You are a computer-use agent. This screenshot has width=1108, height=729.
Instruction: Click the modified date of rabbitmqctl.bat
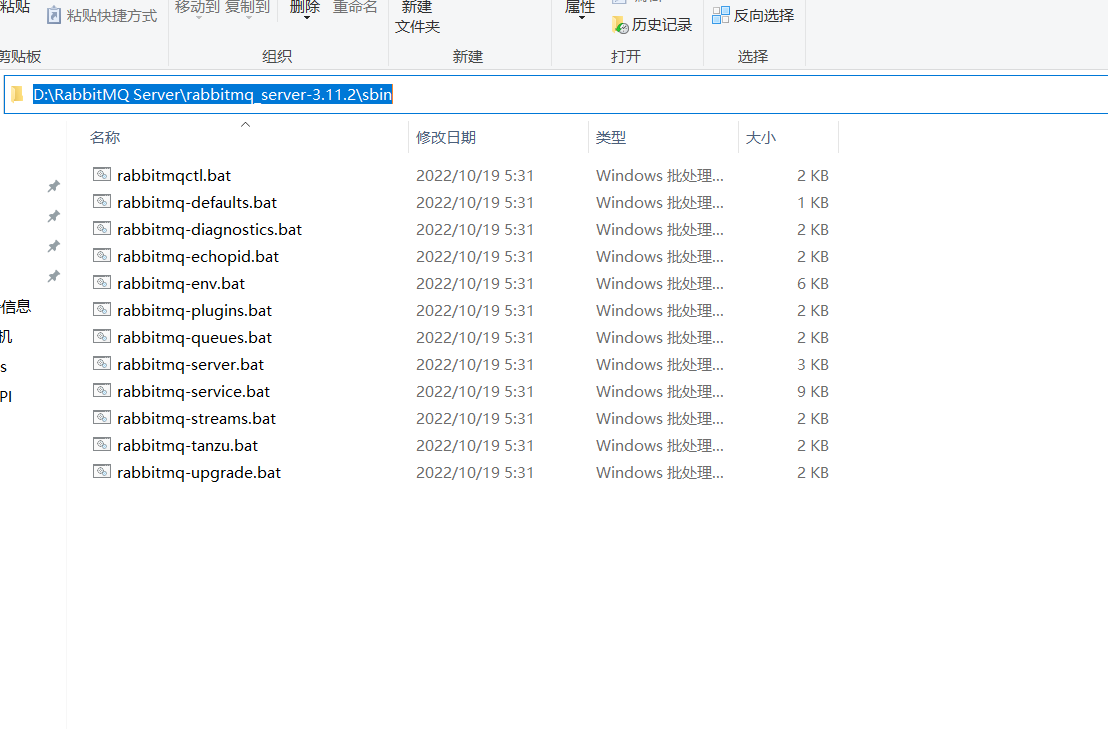click(x=475, y=175)
